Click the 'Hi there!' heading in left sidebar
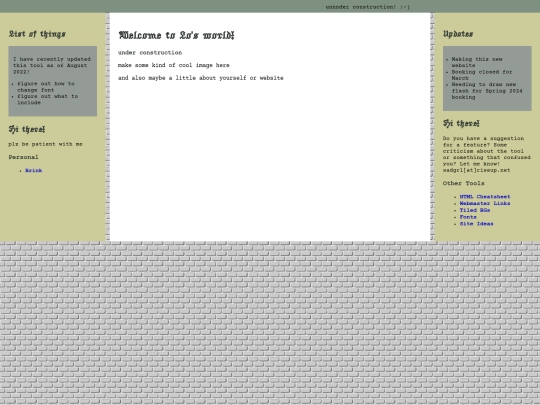540x405 pixels. click(x=27, y=129)
